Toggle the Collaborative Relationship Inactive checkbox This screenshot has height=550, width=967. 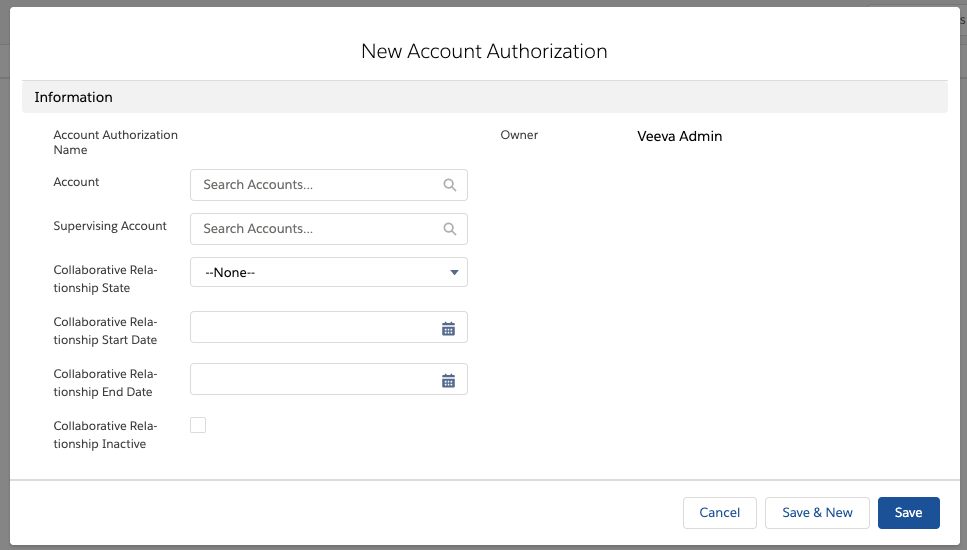[x=198, y=425]
